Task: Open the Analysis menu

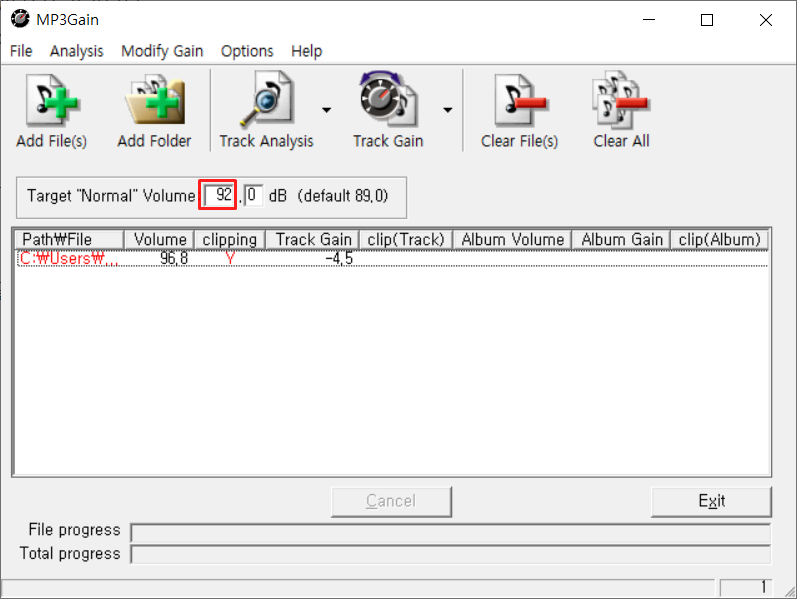Action: (x=76, y=51)
